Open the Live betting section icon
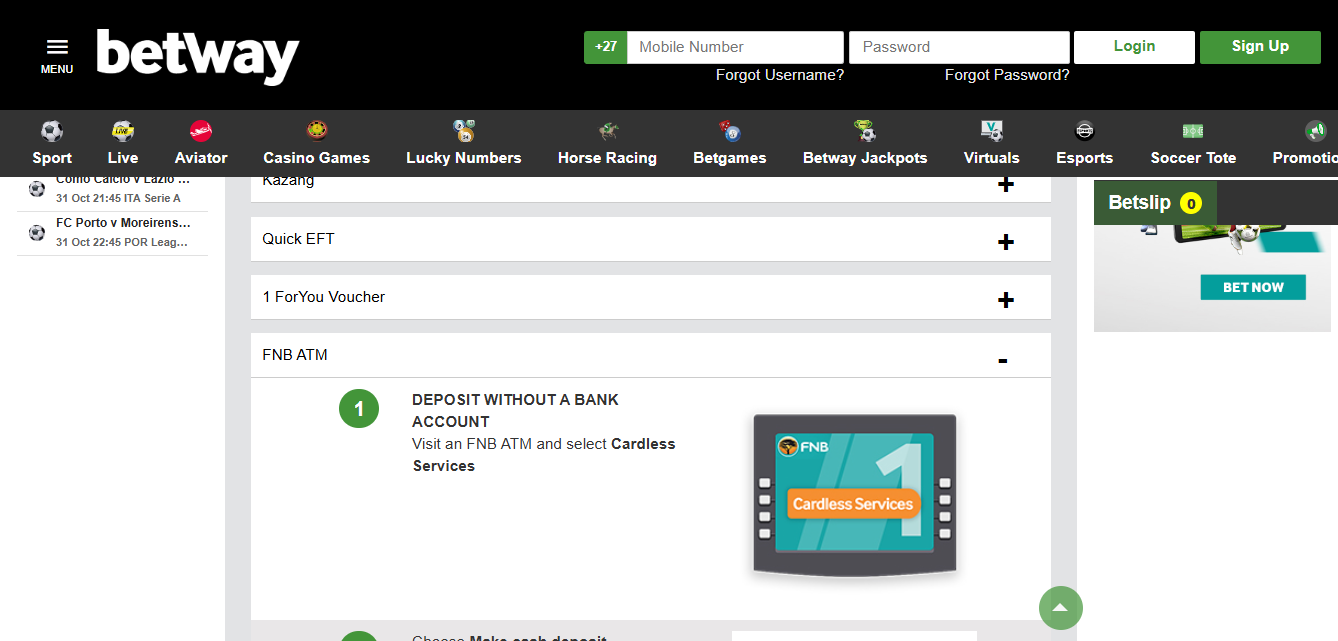This screenshot has width=1338, height=641. tap(121, 130)
